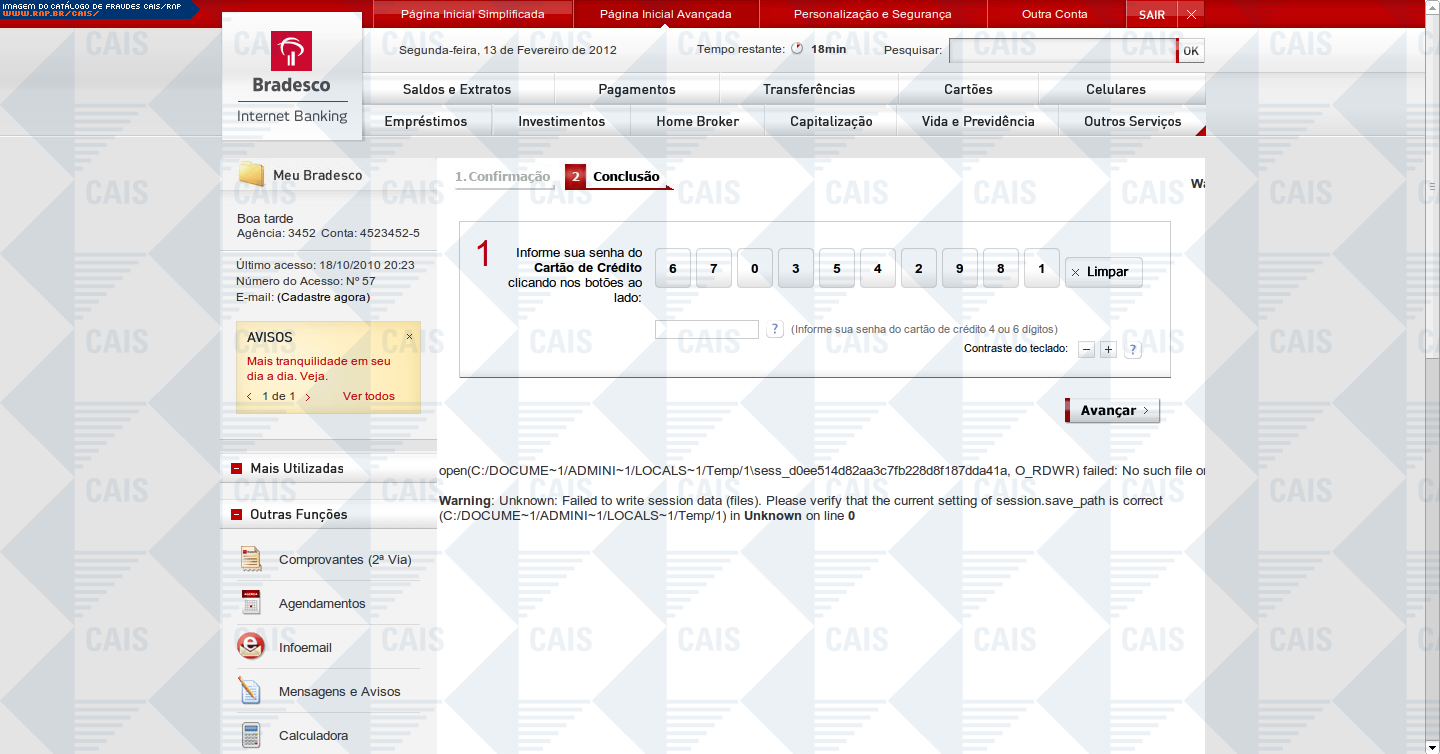The width and height of the screenshot is (1440, 754).
Task: Click the help question mark beside password field
Action: click(x=774, y=329)
